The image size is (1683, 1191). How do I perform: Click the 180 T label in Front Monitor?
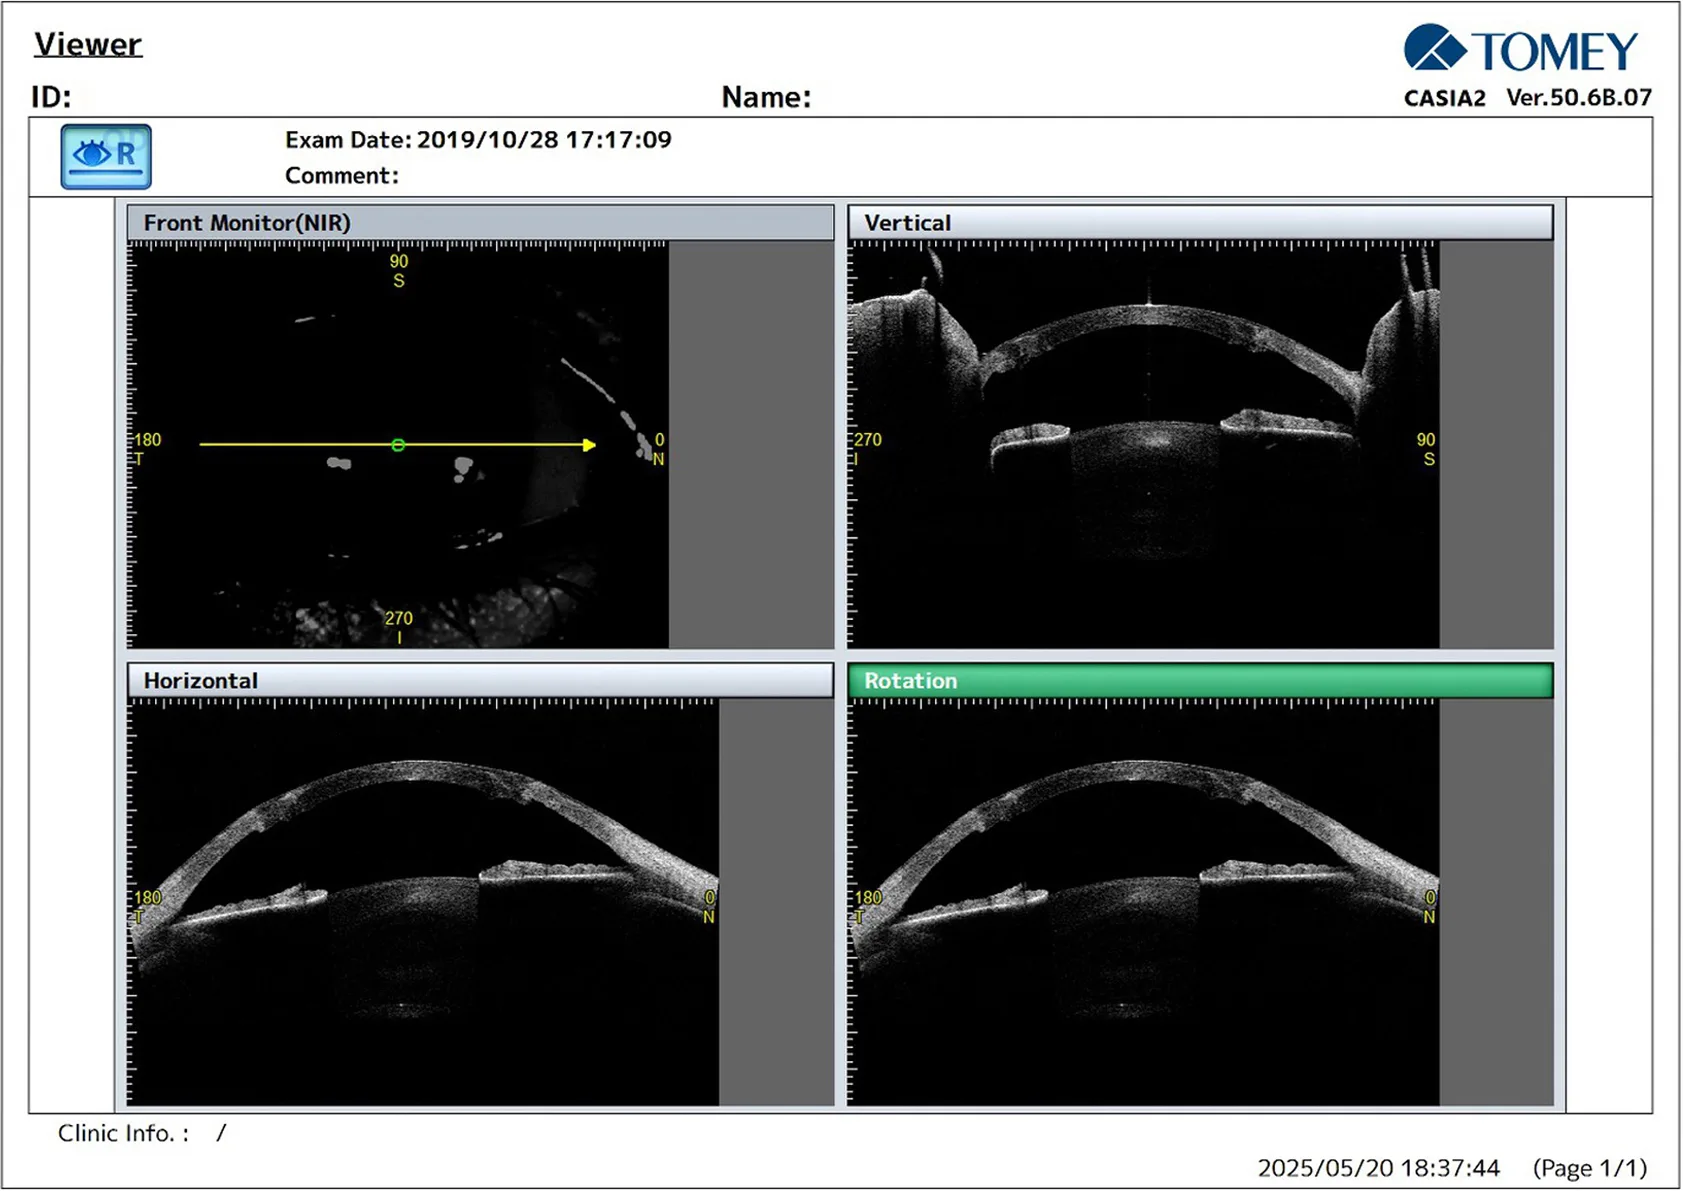coord(147,449)
